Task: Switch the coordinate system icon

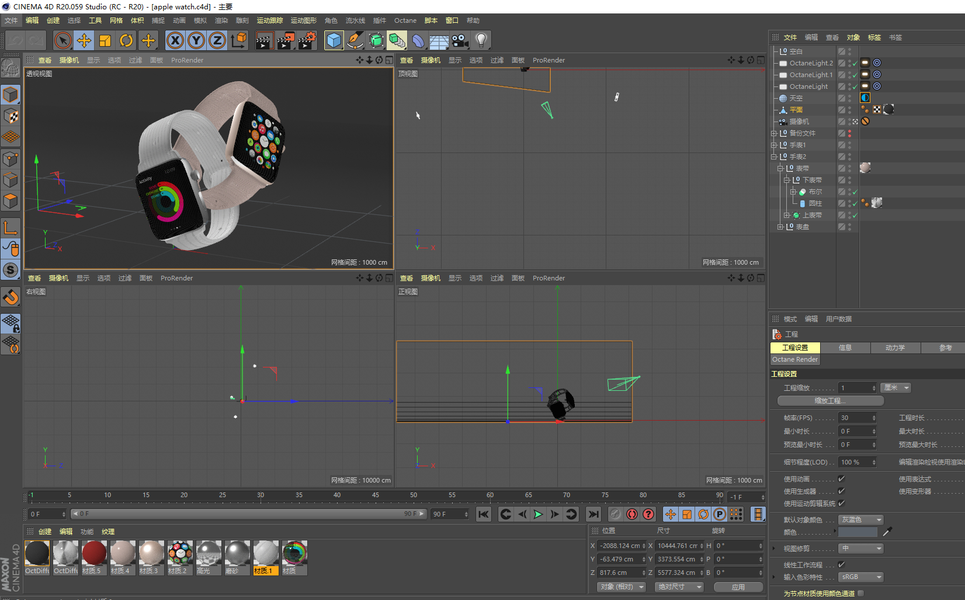Action: tap(238, 41)
